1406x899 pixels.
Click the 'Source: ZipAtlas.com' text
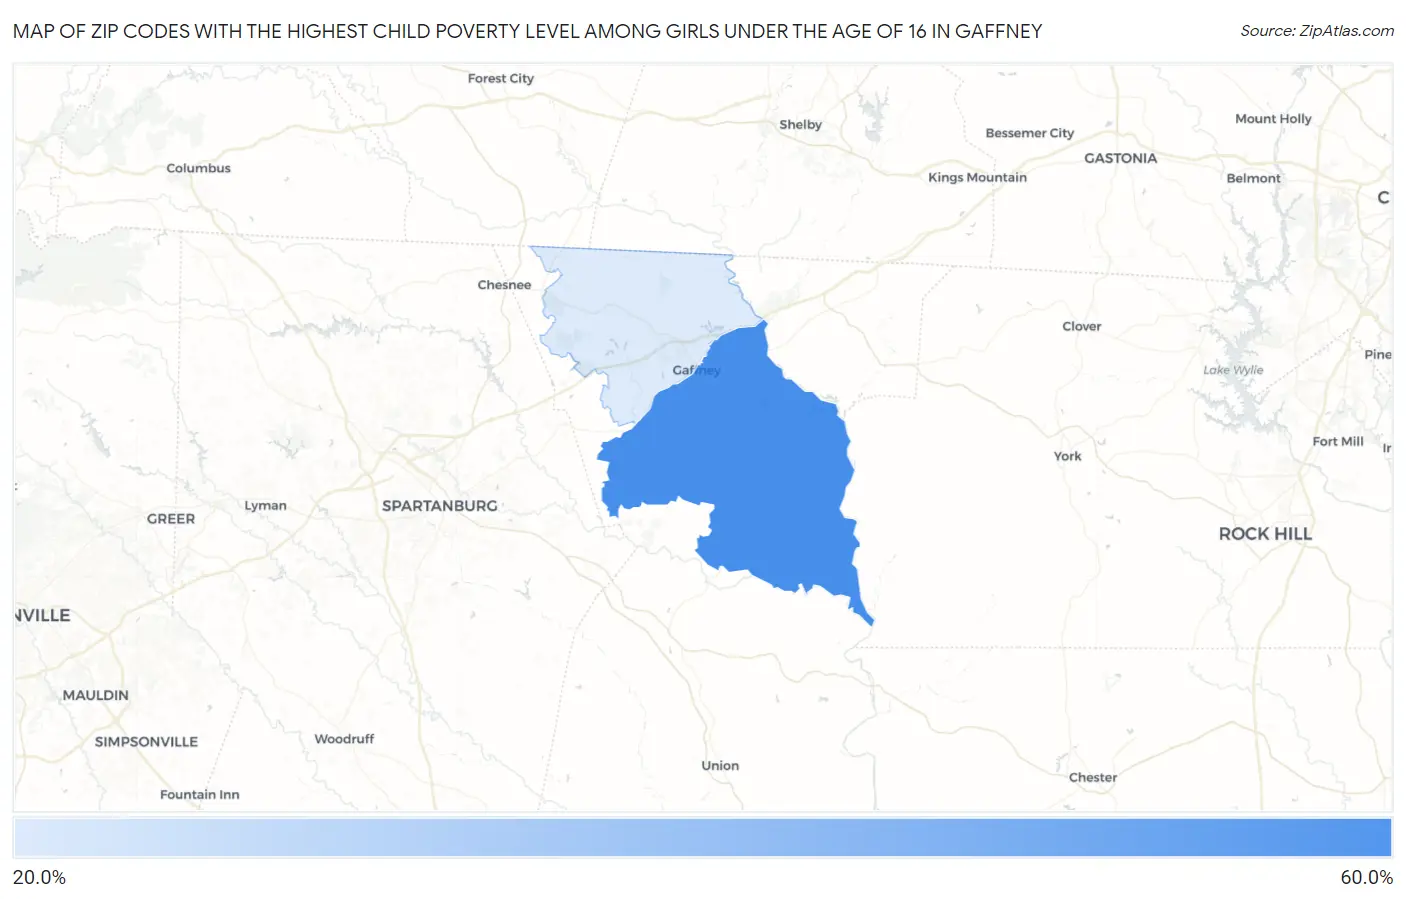(1317, 31)
